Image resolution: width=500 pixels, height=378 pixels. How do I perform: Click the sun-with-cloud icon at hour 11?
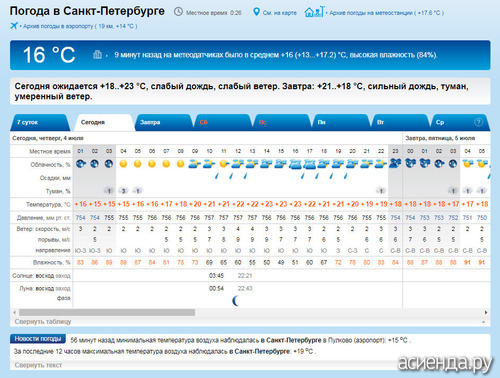click(x=224, y=164)
